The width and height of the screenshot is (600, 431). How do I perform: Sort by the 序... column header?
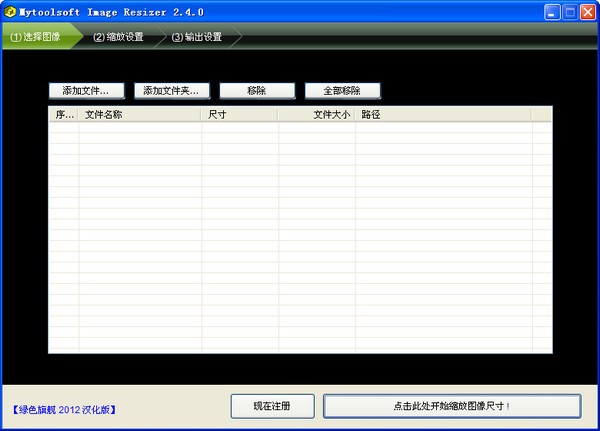[x=64, y=114]
